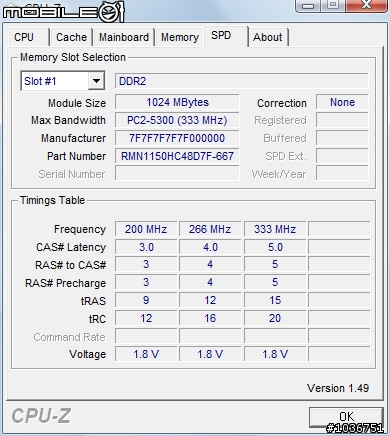Click tRAS value 15
390x436 pixels.
click(x=275, y=300)
